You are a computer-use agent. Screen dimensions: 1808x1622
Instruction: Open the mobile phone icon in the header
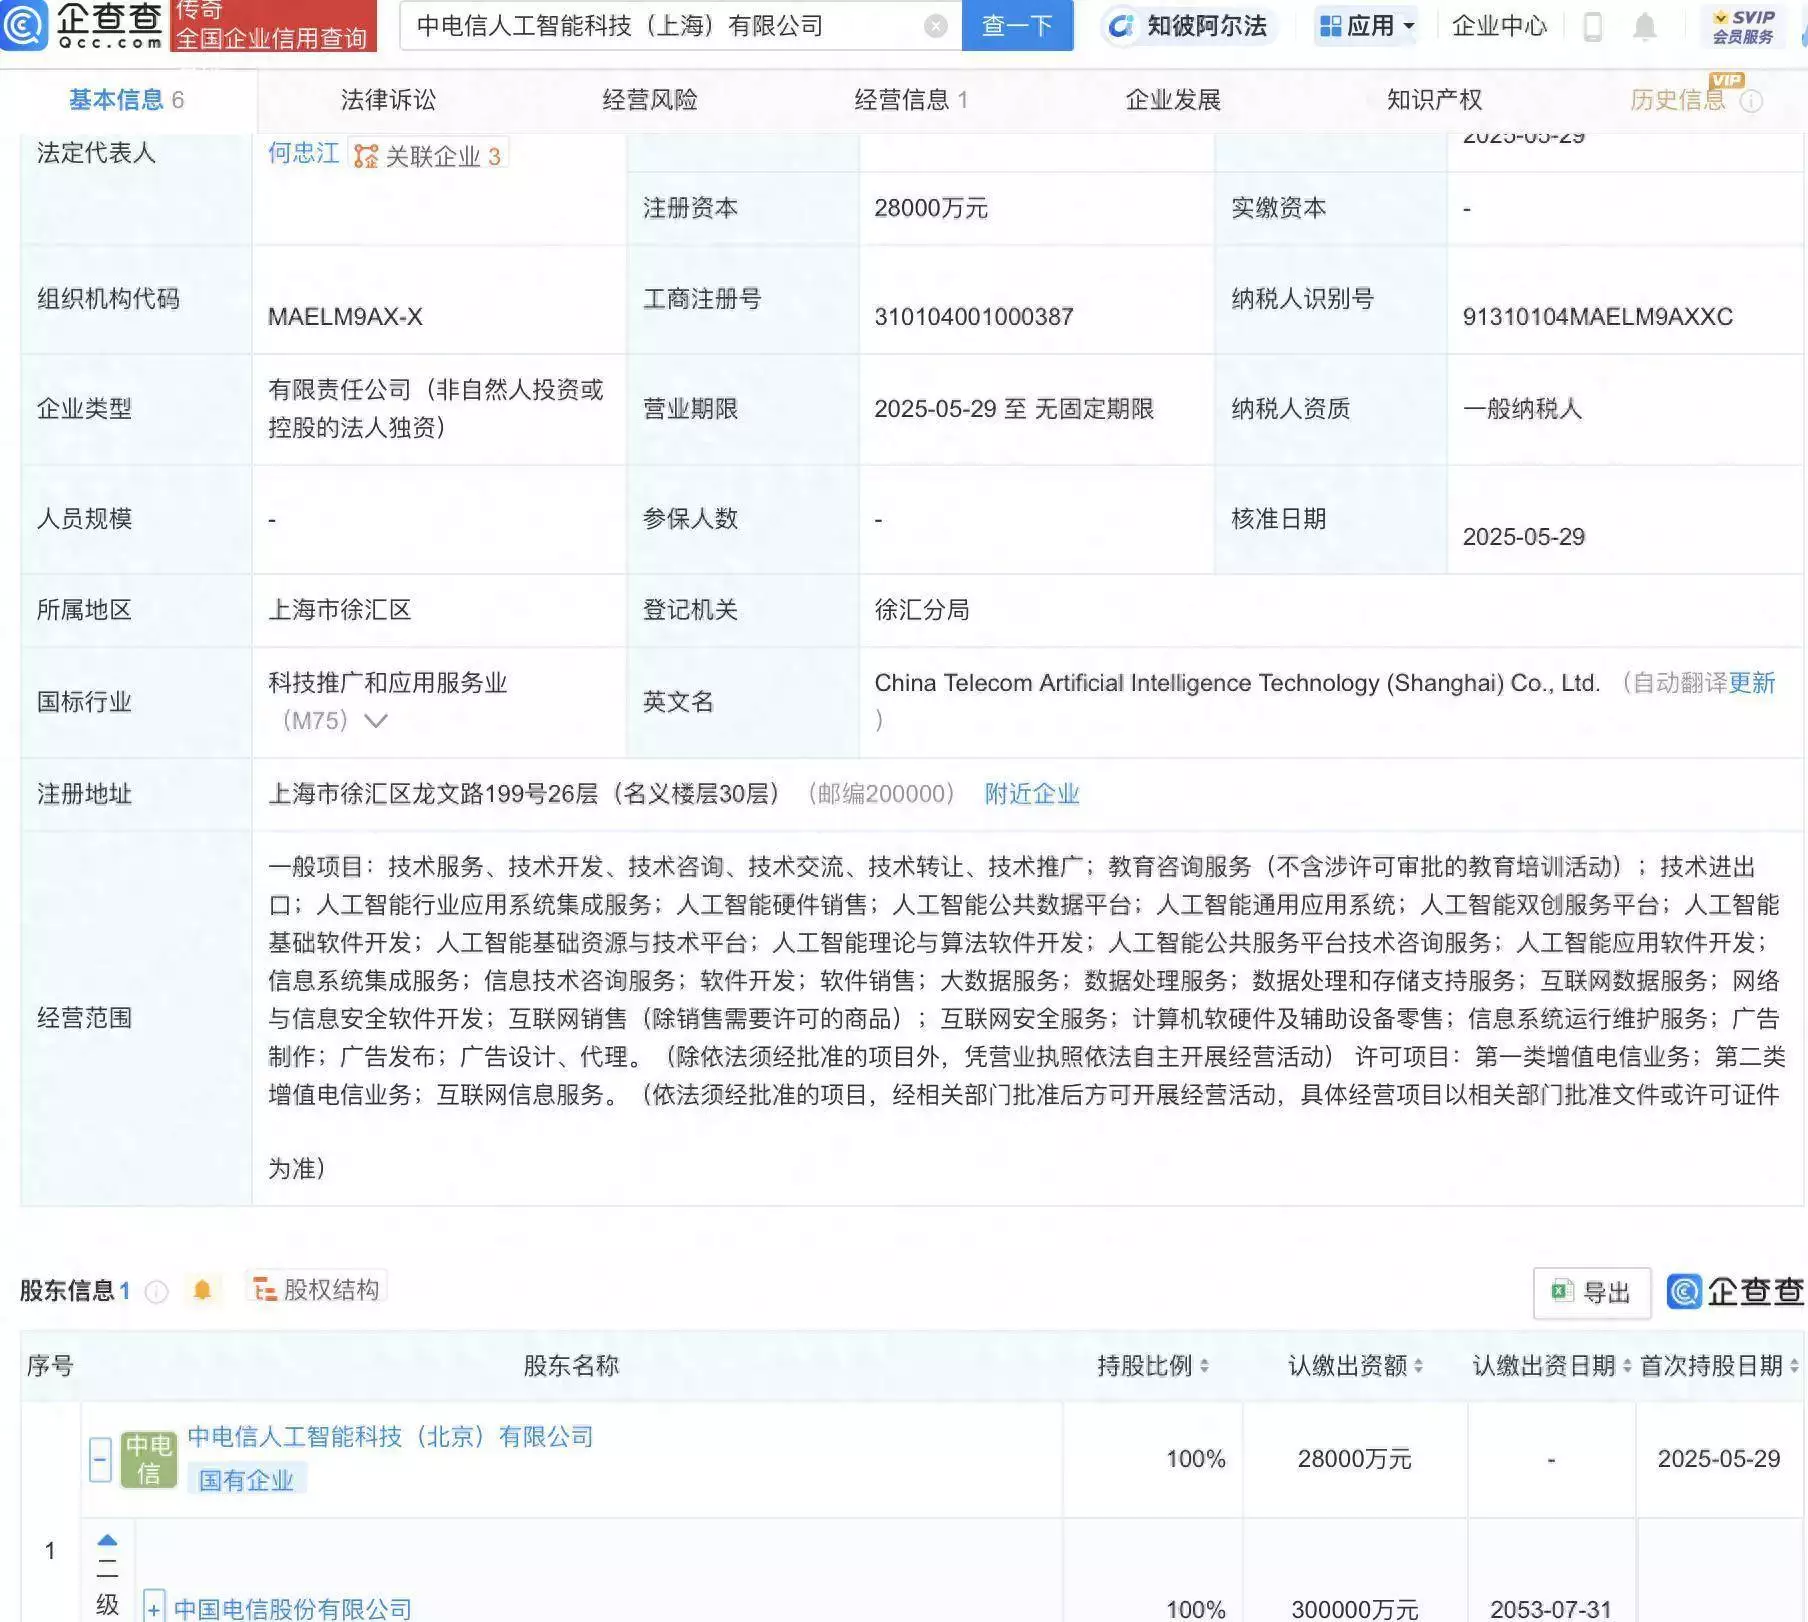tap(1593, 27)
